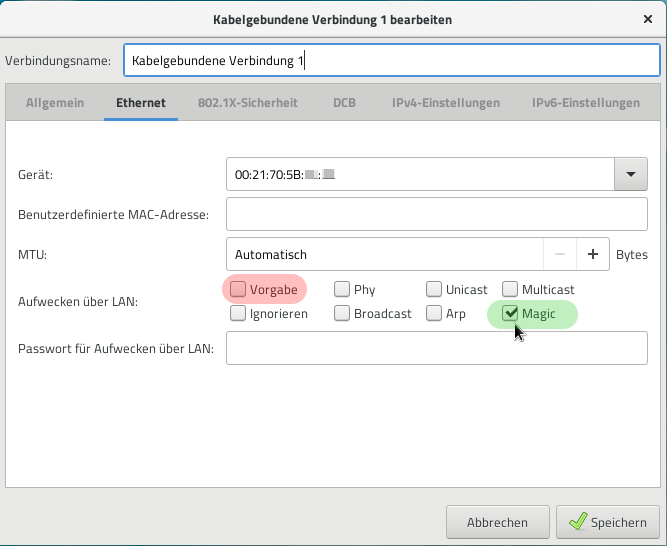
Task: Enable Unicast wake on LAN
Action: click(434, 289)
